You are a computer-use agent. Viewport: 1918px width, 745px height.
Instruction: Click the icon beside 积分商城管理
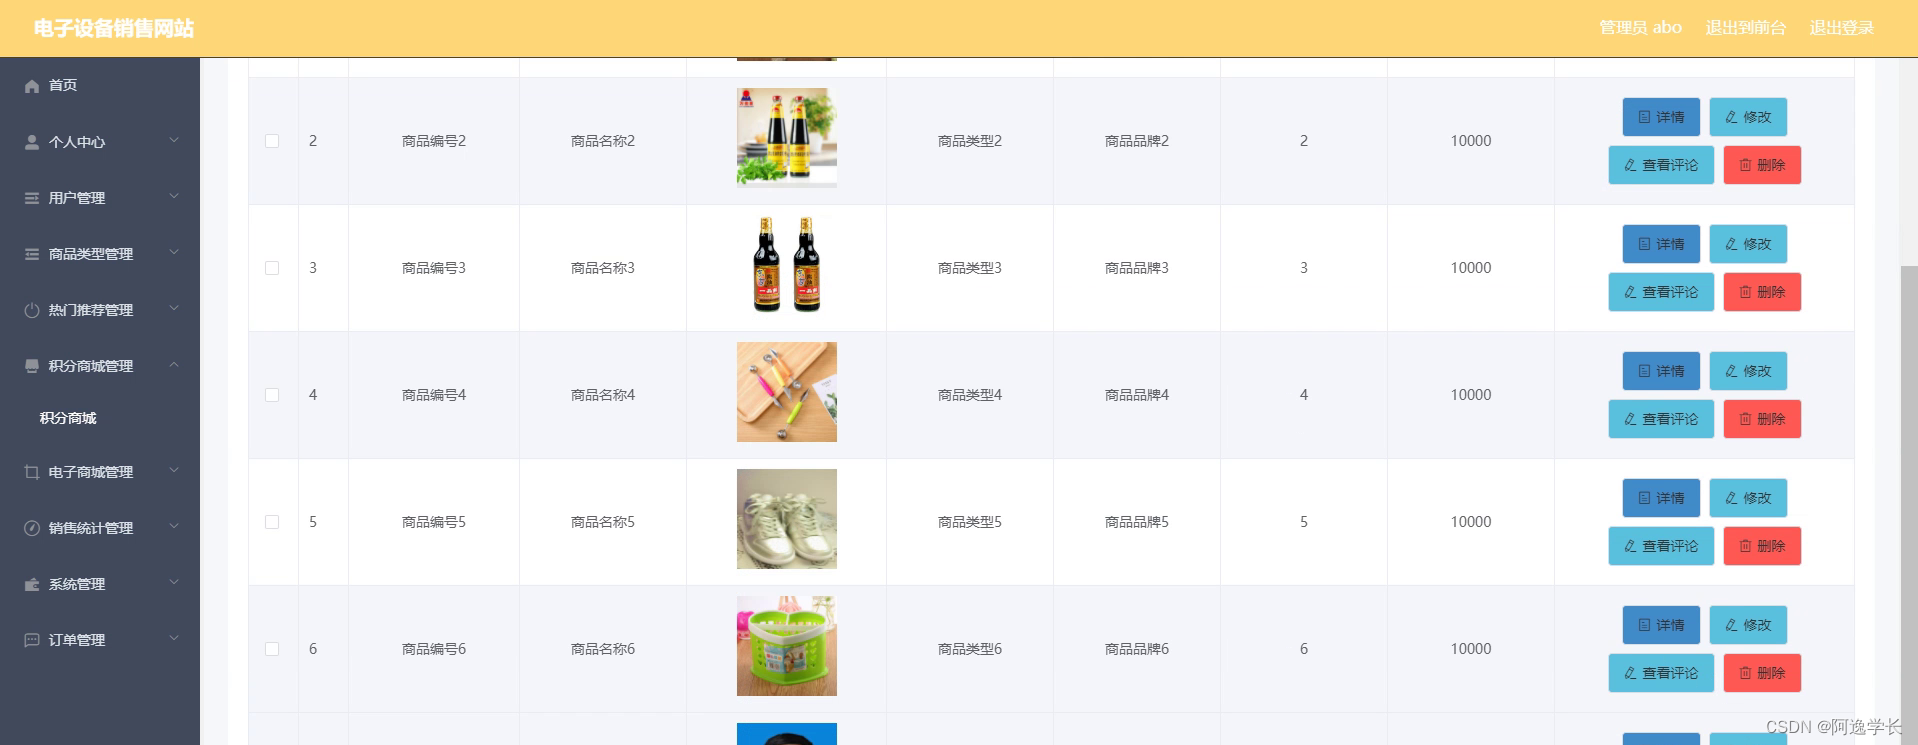coord(32,366)
